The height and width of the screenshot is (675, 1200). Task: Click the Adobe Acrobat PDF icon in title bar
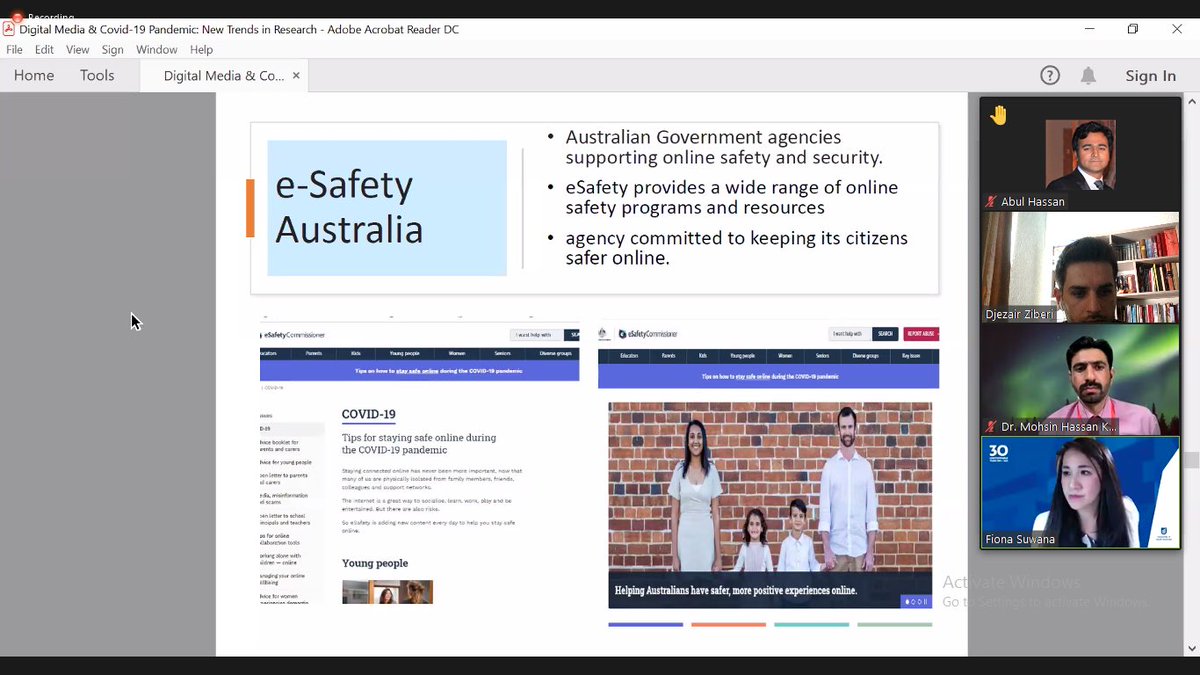(9, 29)
